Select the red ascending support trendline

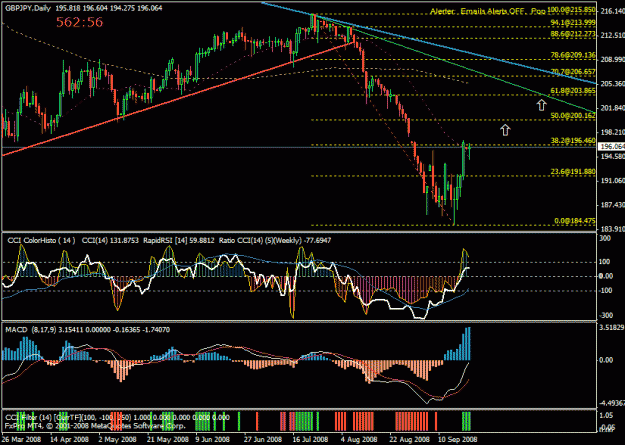(x=178, y=98)
